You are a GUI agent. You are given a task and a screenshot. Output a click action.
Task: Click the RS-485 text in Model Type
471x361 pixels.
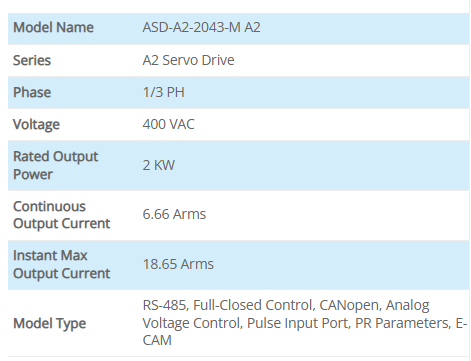166,305
